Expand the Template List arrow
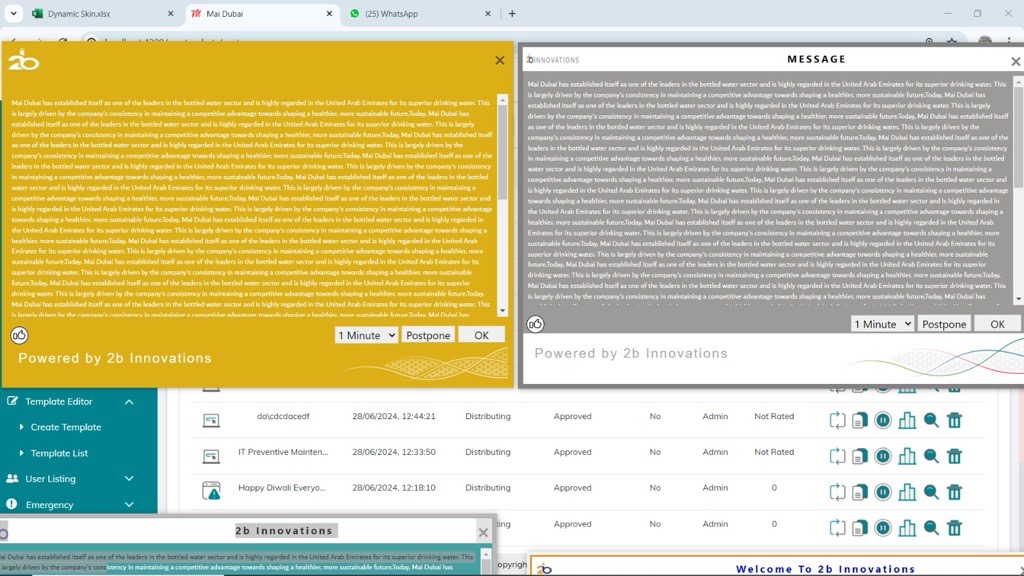 tap(22, 453)
